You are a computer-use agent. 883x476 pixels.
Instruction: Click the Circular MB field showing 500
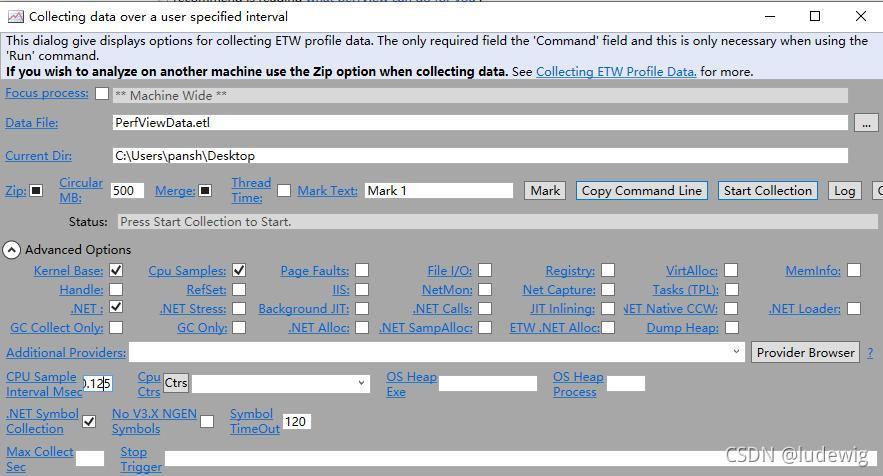(127, 190)
